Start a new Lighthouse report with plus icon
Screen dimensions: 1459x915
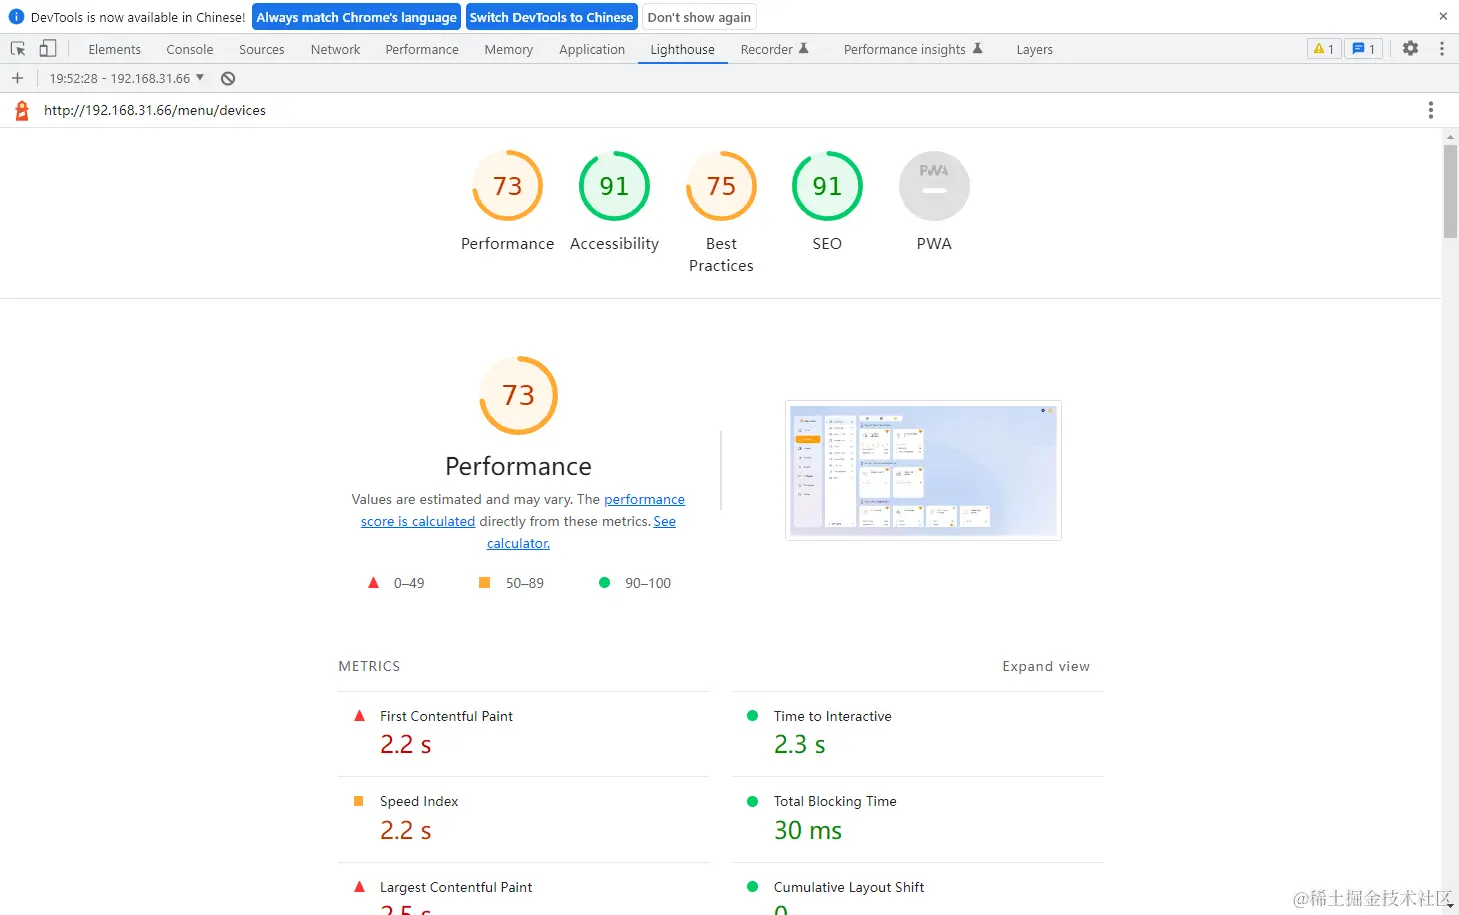[17, 78]
